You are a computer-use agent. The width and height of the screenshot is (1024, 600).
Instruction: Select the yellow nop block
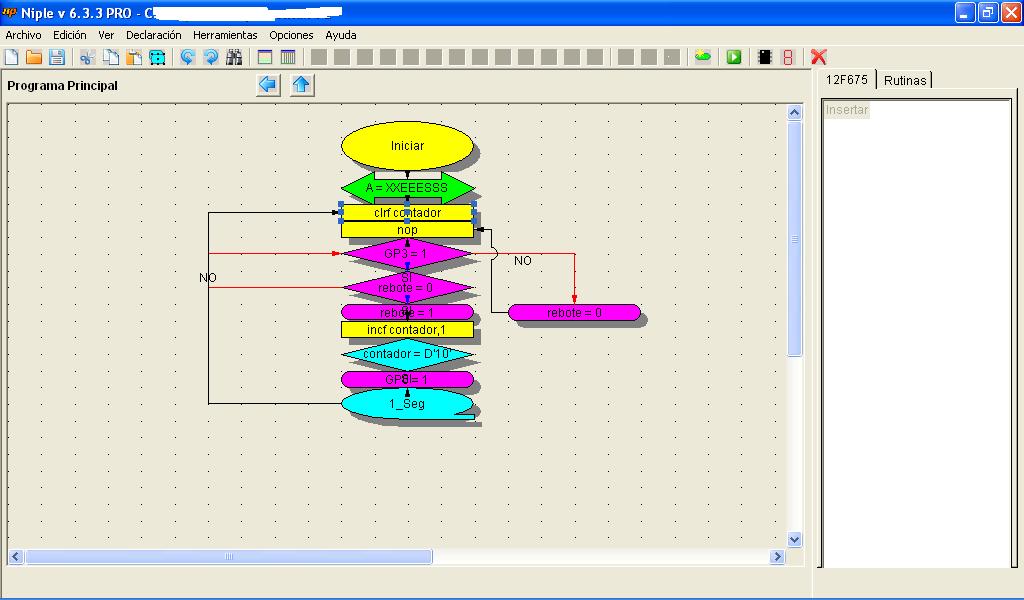pos(408,230)
